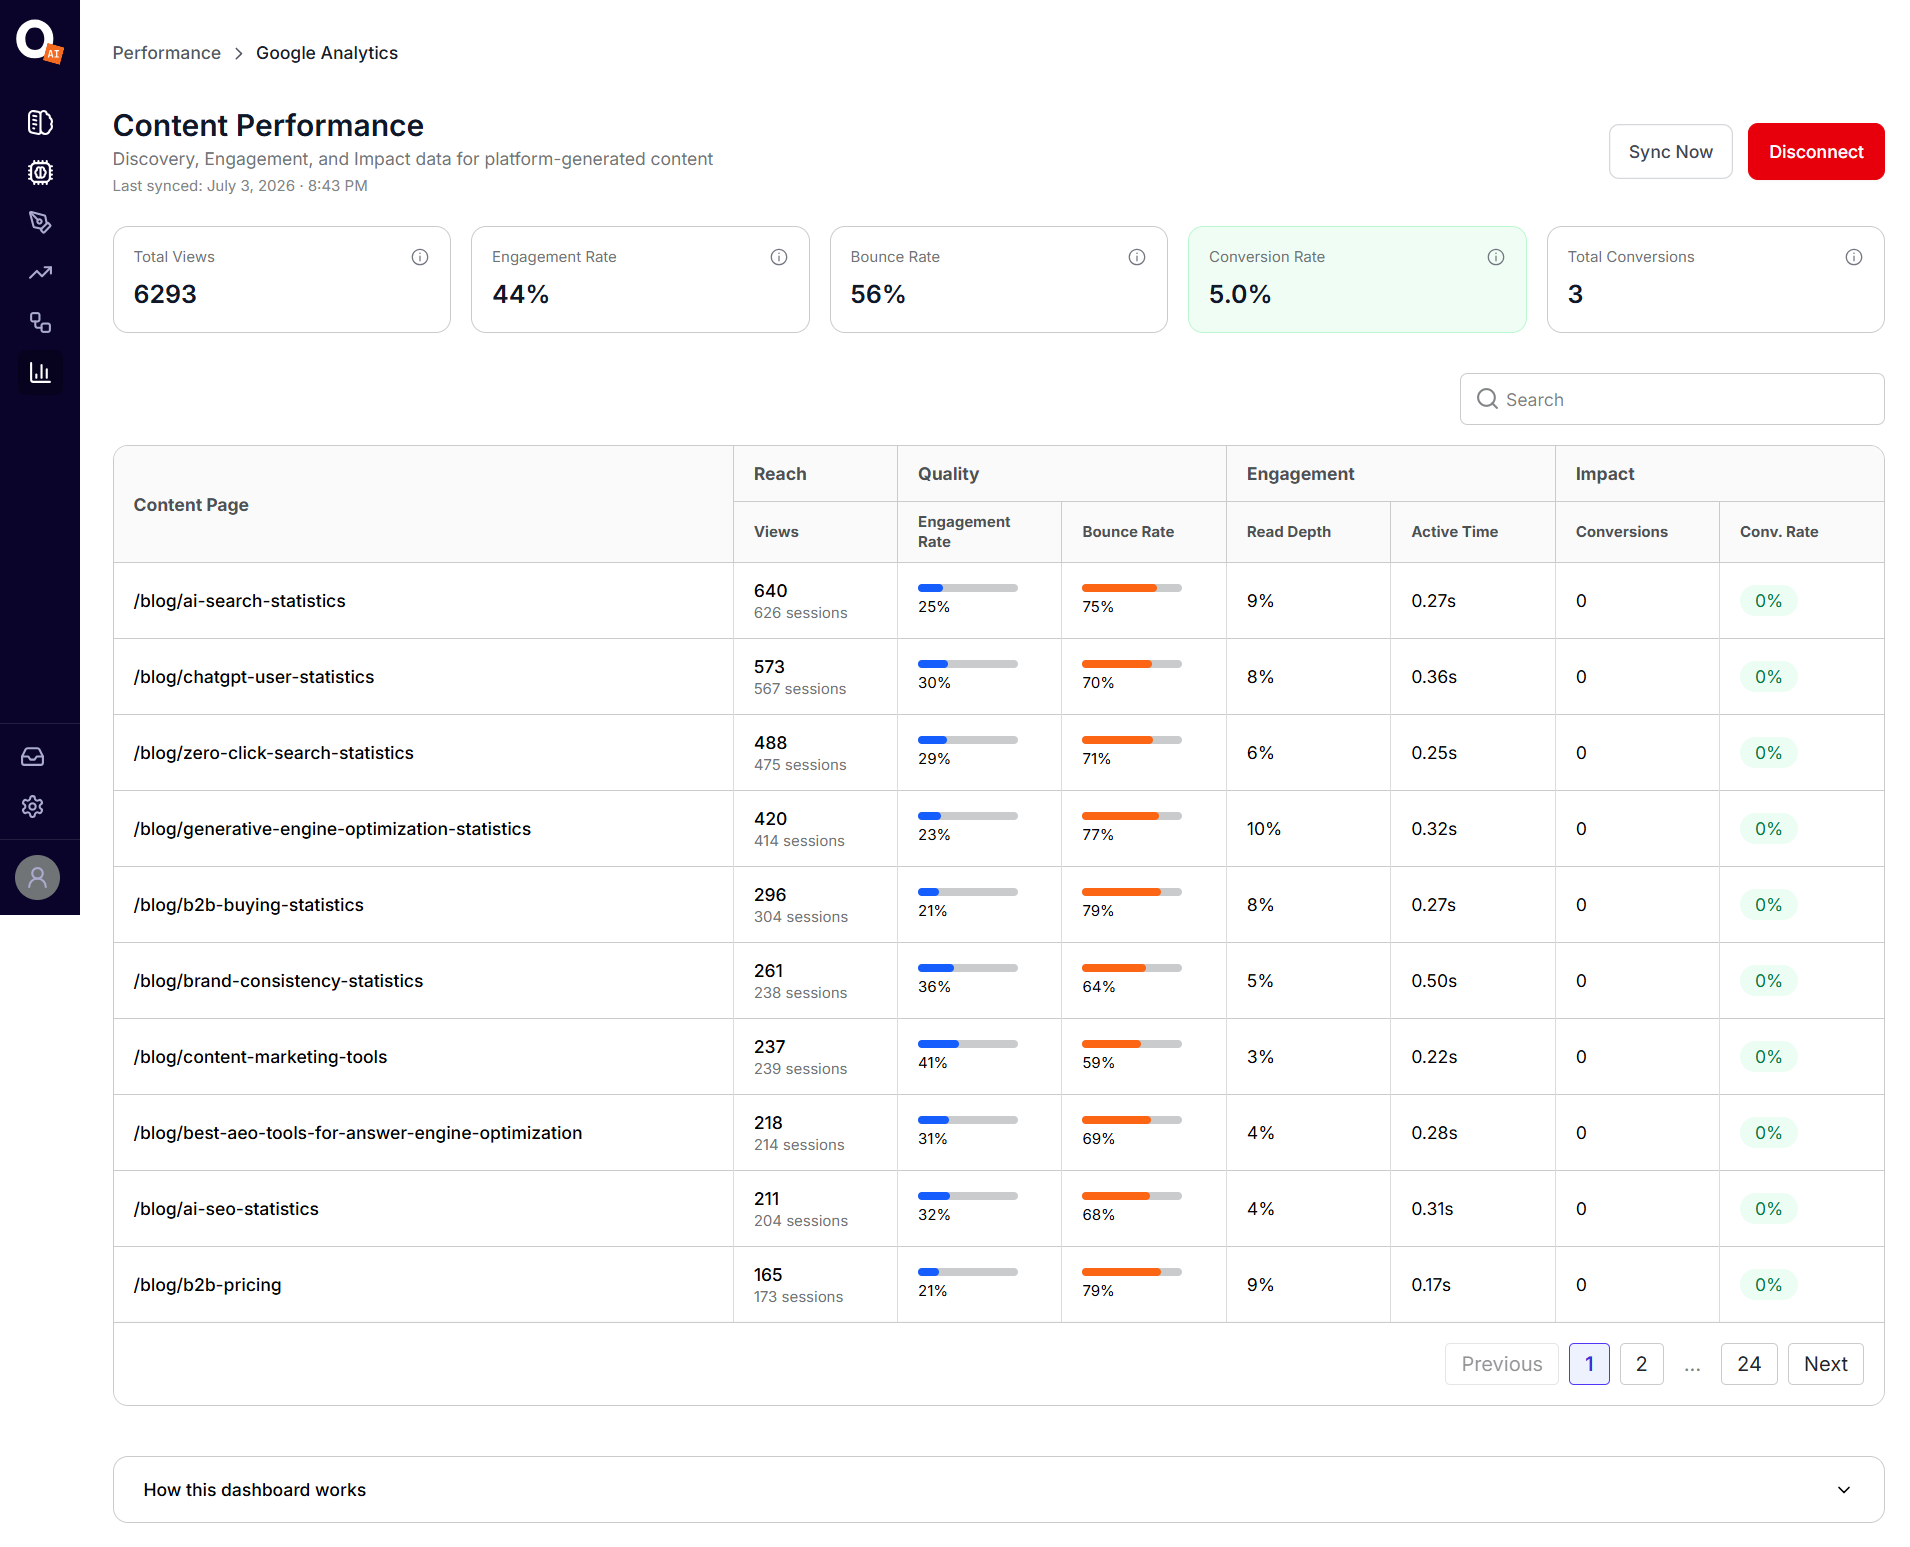The width and height of the screenshot is (1910, 1547).
Task: Click the user avatar icon
Action: pyautogui.click(x=38, y=877)
